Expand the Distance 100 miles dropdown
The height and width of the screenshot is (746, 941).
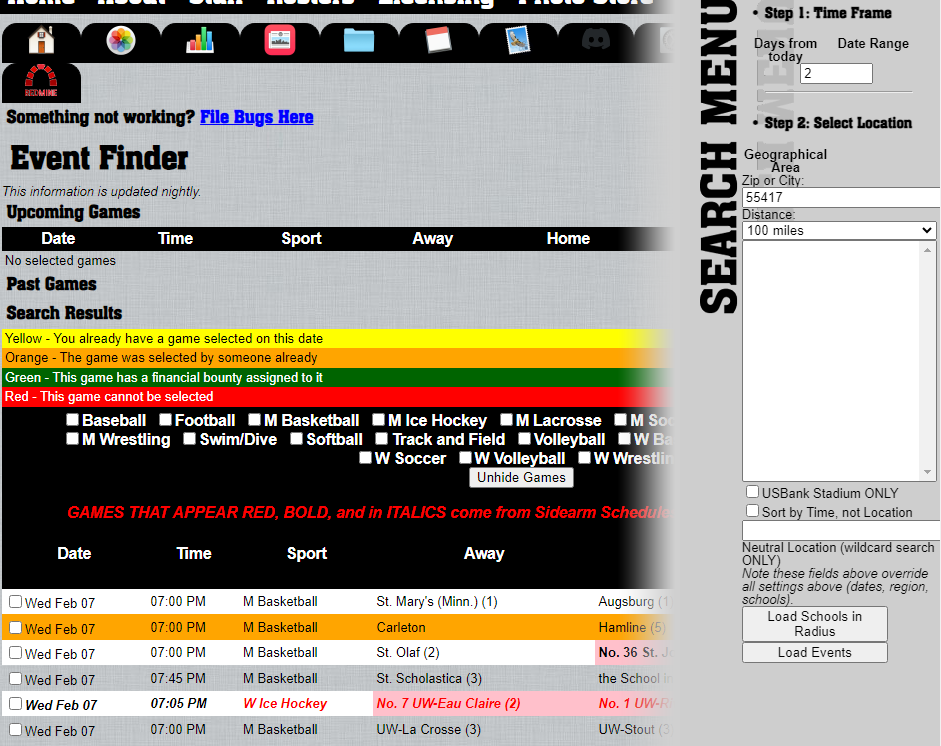tap(839, 231)
